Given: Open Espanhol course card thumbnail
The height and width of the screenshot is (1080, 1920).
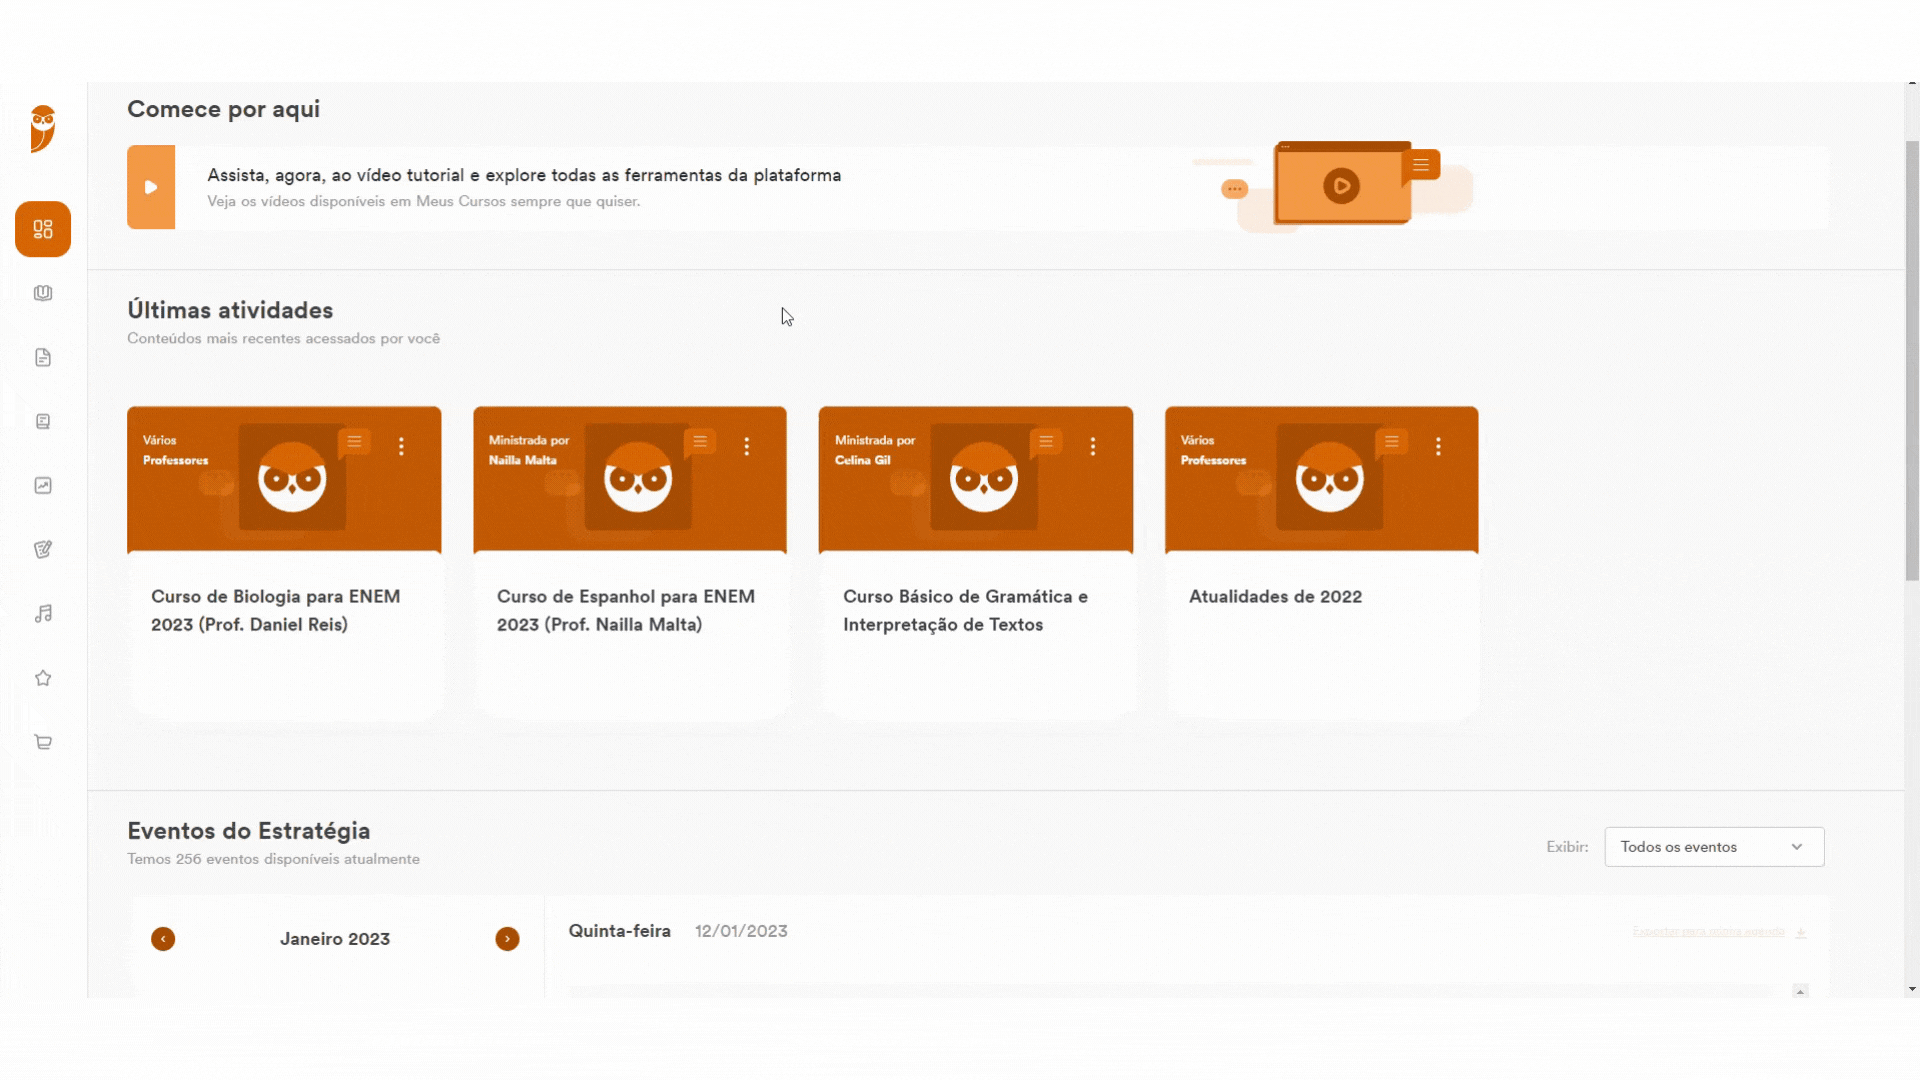Looking at the screenshot, I should click(x=630, y=479).
